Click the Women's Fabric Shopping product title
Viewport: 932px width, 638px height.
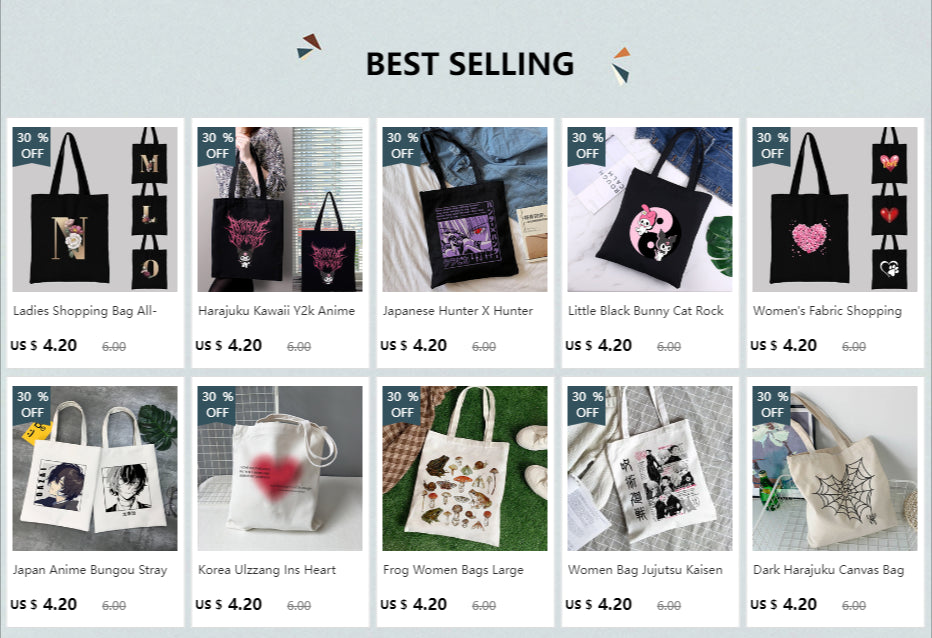pos(827,311)
